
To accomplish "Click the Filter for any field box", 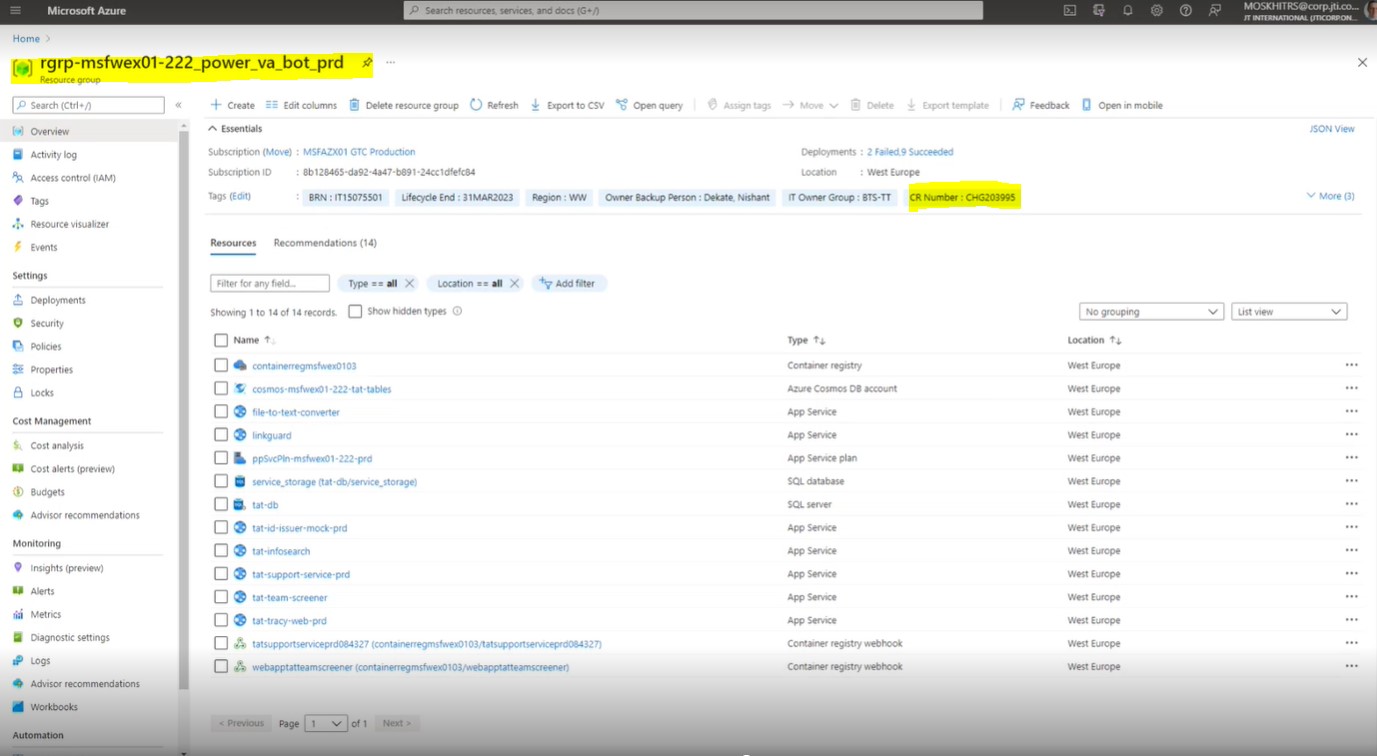I will (270, 284).
